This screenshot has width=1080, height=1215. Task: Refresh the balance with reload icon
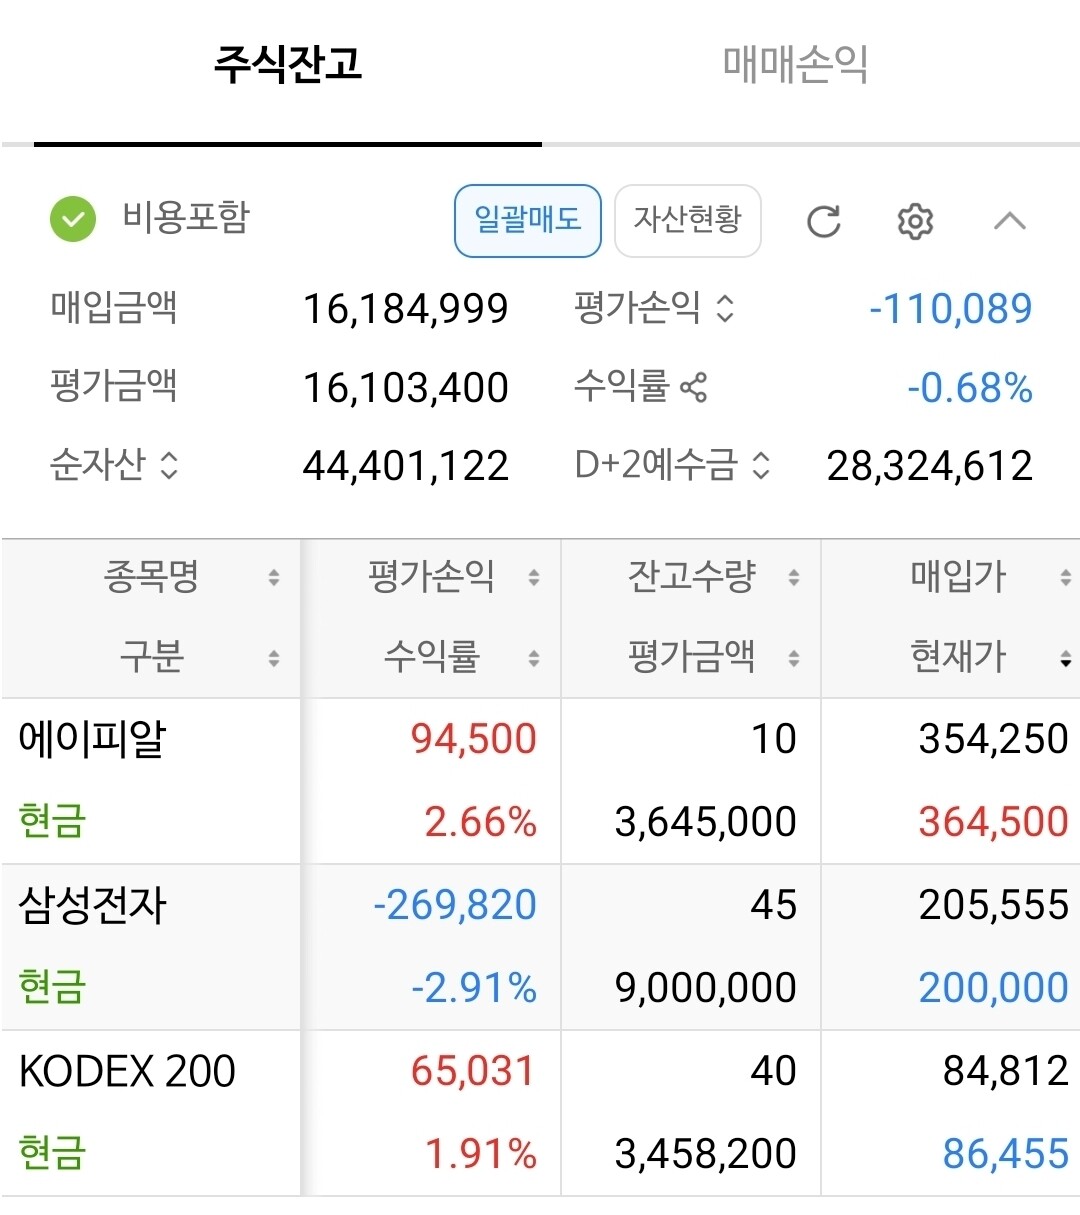click(x=824, y=221)
